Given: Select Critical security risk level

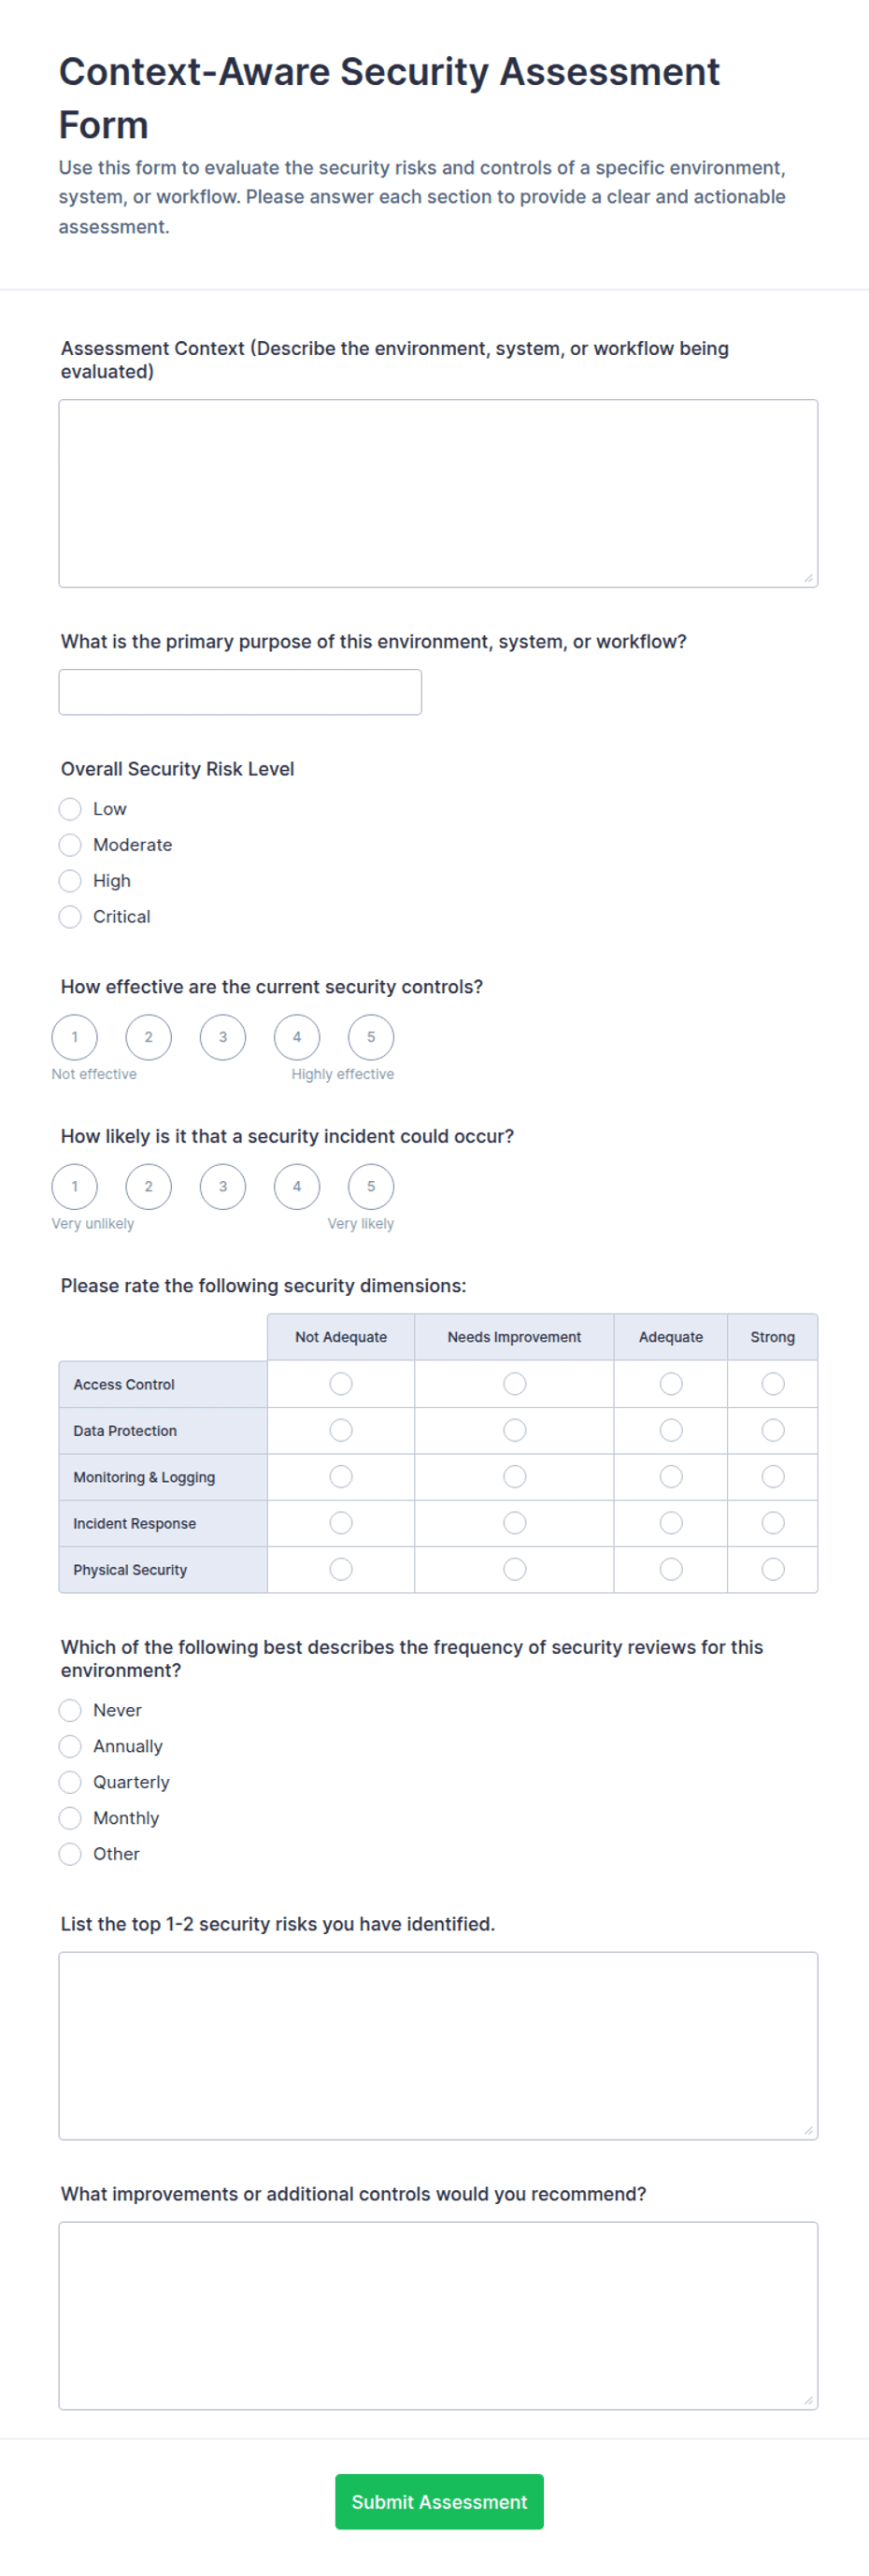Looking at the screenshot, I should (70, 917).
